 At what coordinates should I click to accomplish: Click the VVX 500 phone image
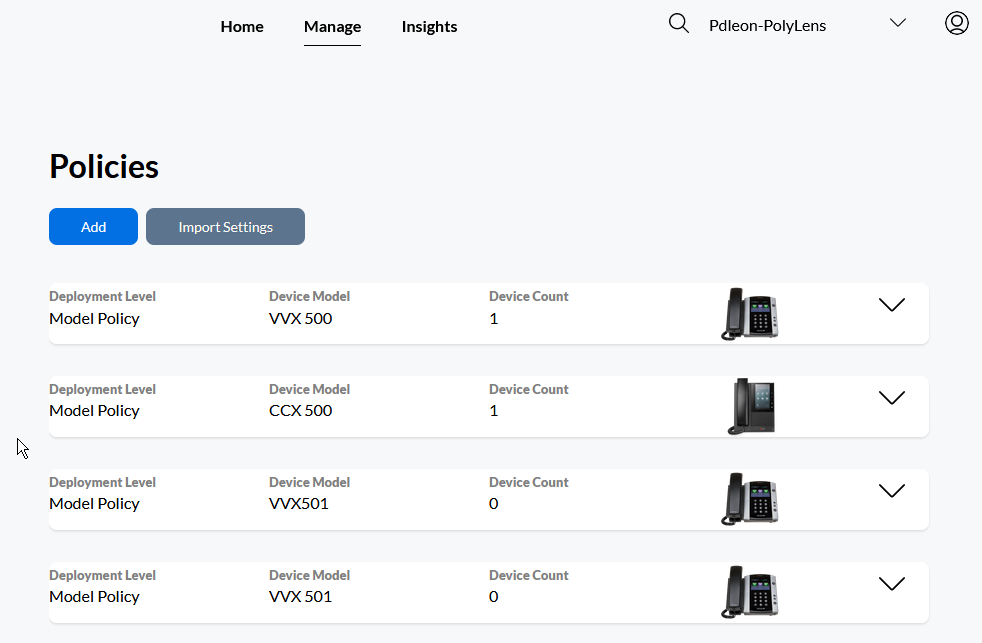pos(749,314)
